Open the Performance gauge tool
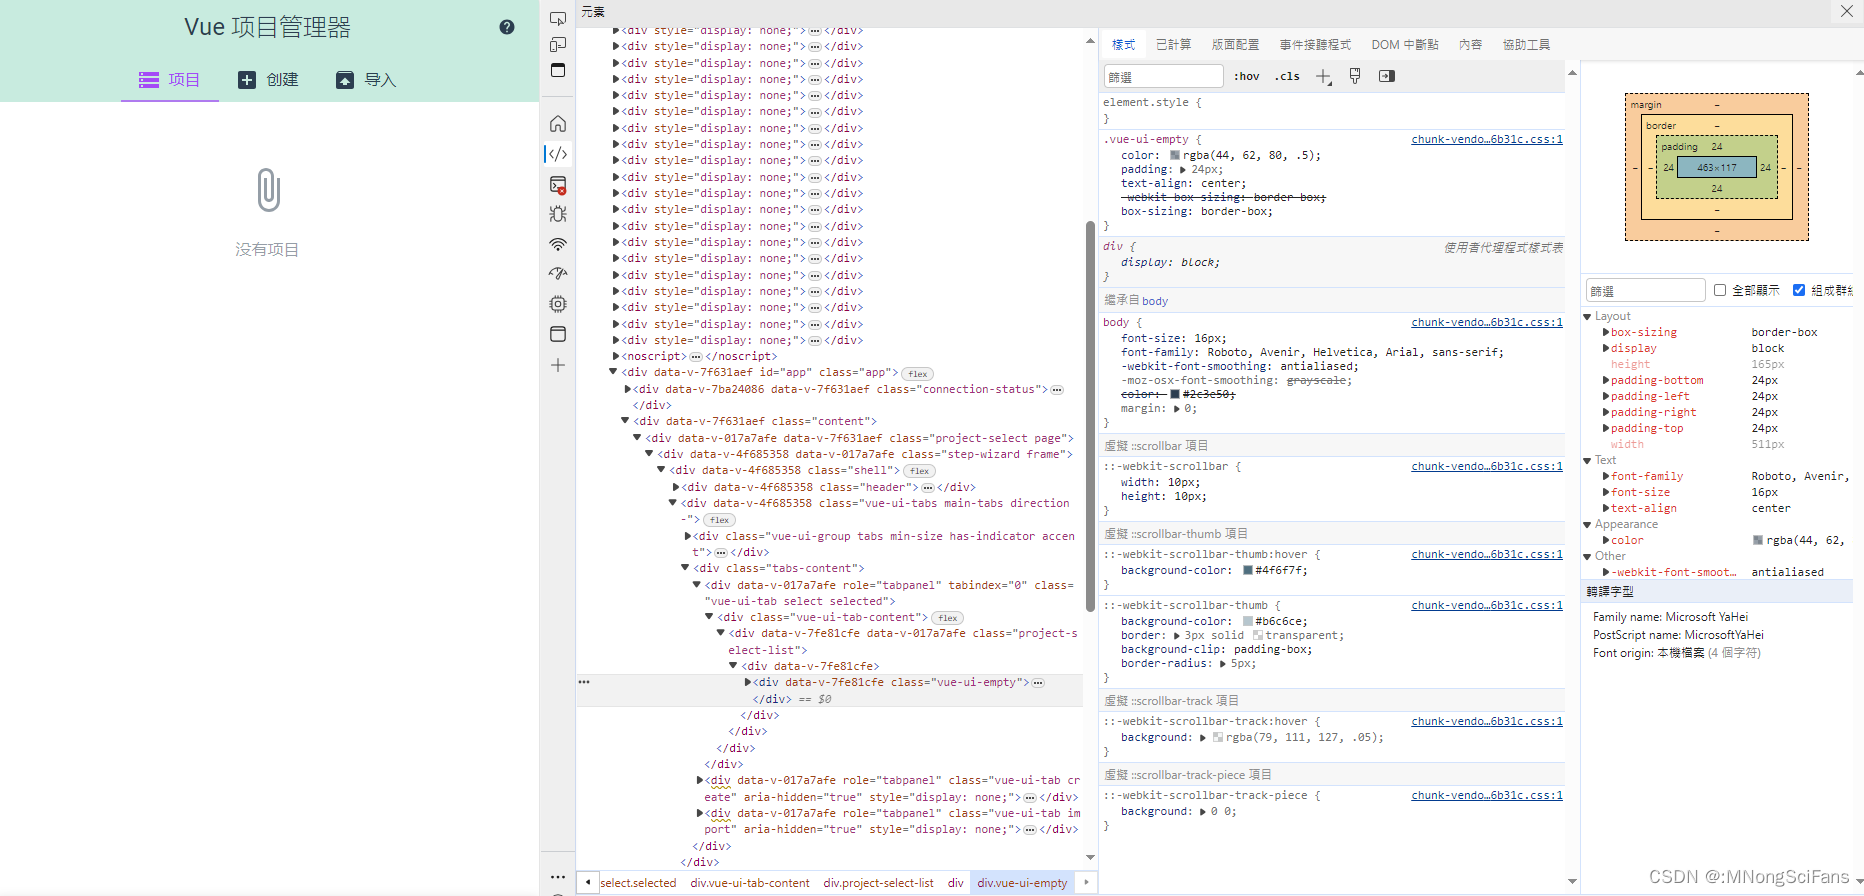This screenshot has width=1864, height=896. [558, 274]
